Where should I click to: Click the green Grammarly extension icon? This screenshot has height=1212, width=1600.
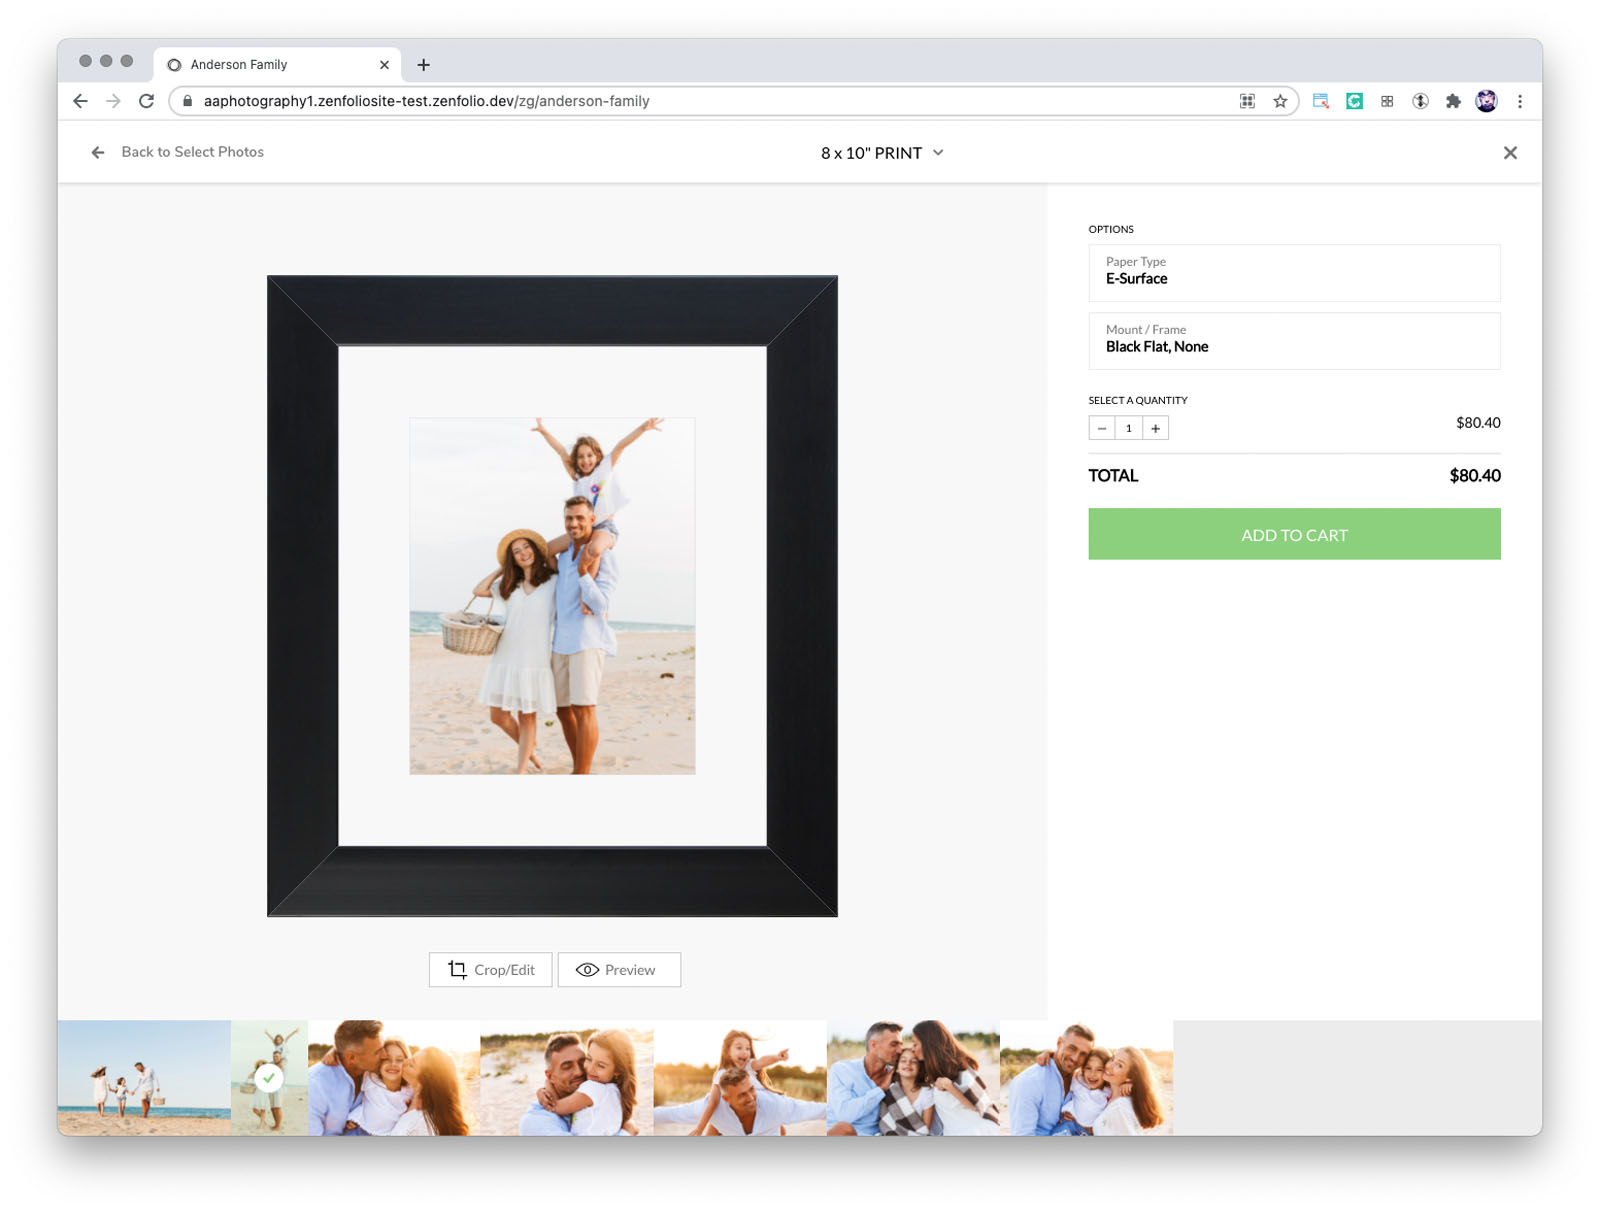pos(1353,100)
